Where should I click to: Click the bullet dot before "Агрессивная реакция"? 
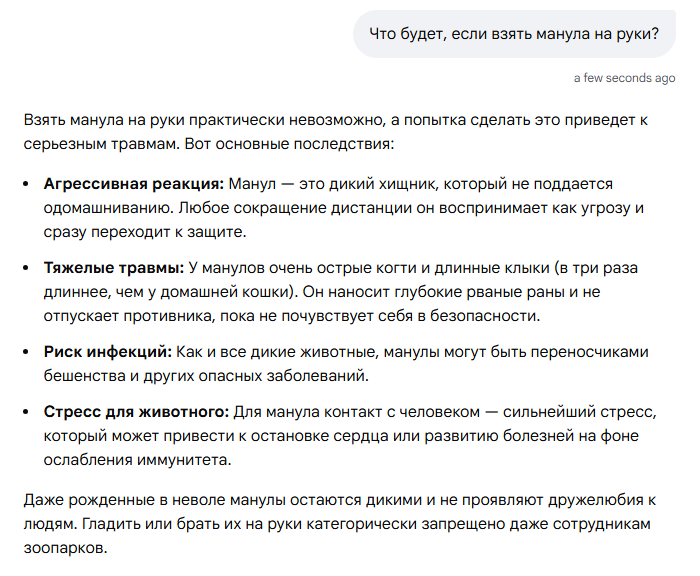coord(26,184)
